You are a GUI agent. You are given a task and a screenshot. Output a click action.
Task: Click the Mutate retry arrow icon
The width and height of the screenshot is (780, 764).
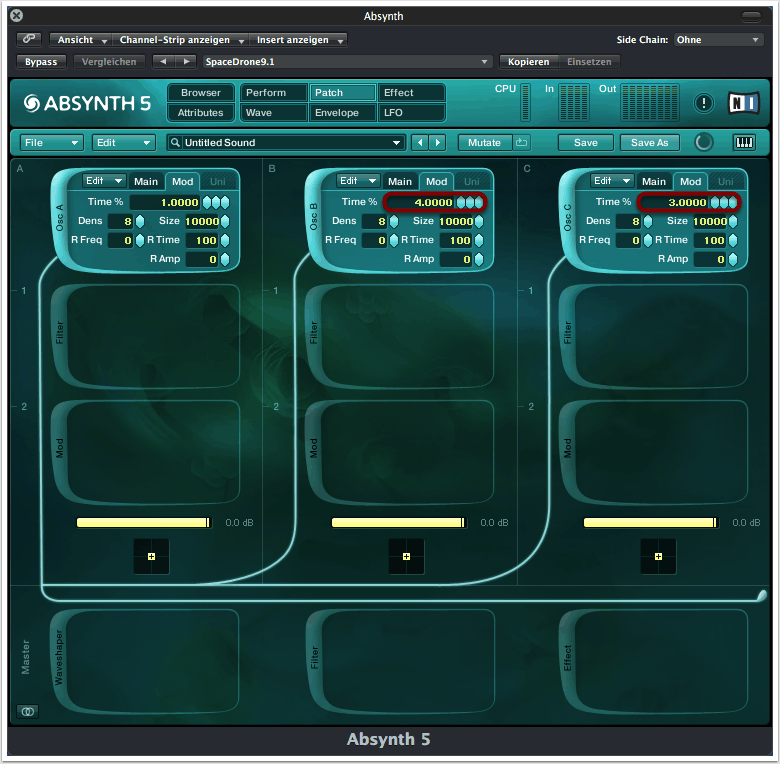522,143
